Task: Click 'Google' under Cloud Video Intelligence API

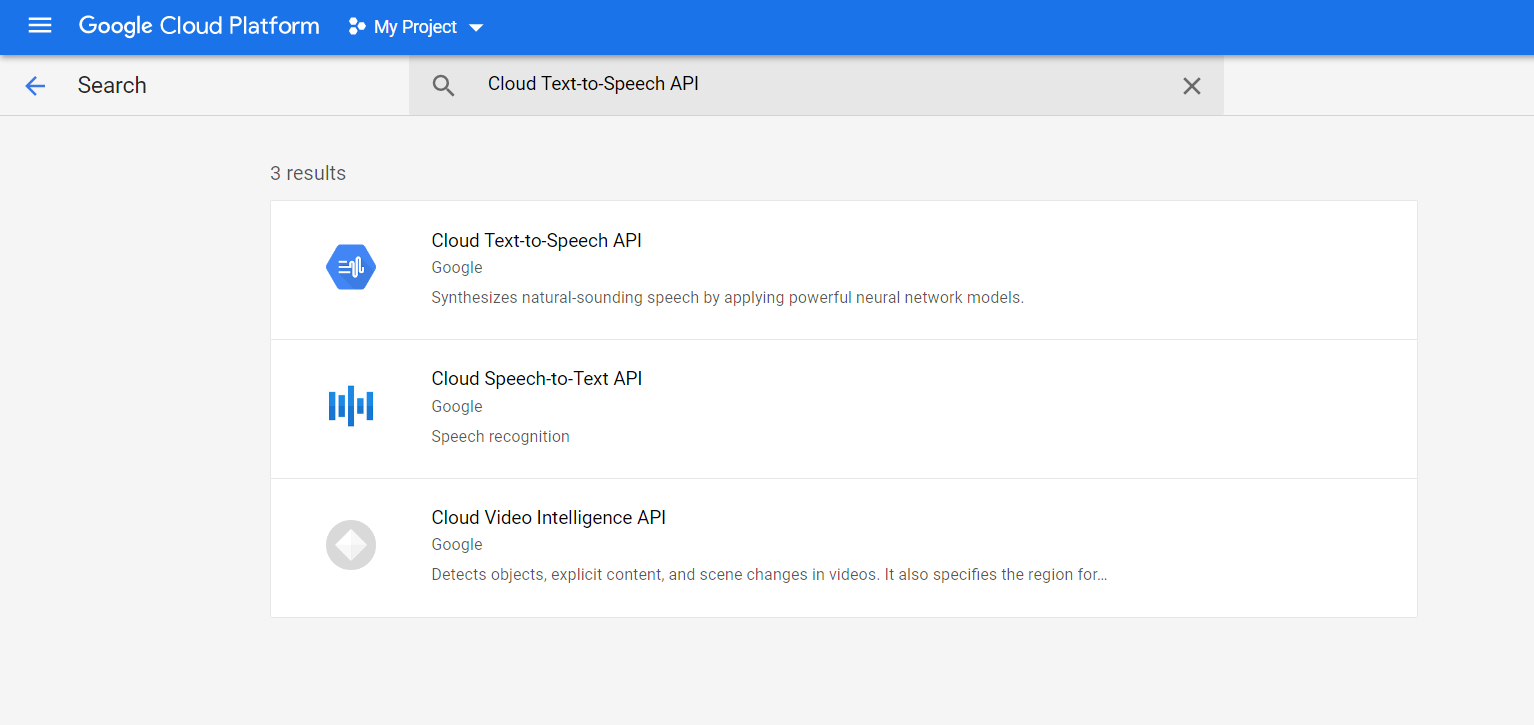Action: click(457, 545)
